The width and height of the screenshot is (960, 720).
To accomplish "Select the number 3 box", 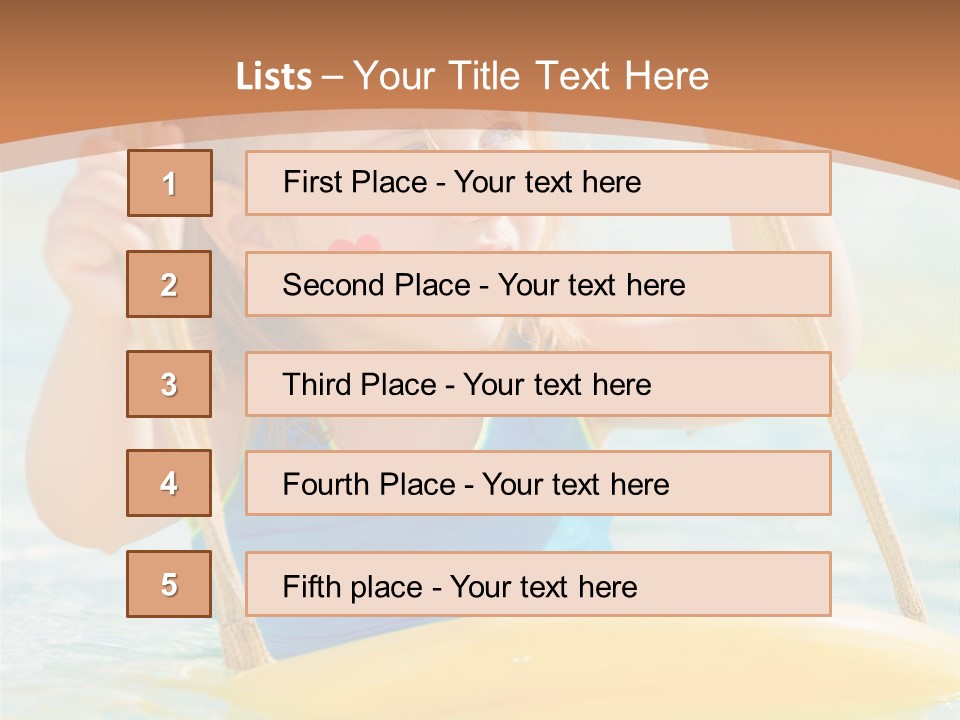I will click(x=169, y=384).
